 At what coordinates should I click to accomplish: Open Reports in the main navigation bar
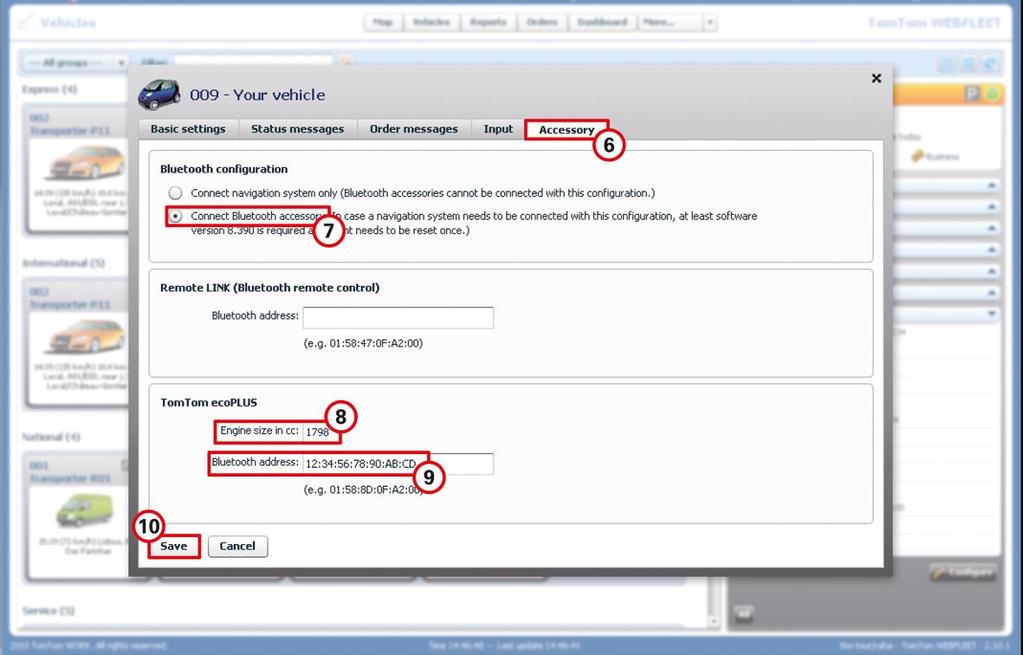[488, 22]
